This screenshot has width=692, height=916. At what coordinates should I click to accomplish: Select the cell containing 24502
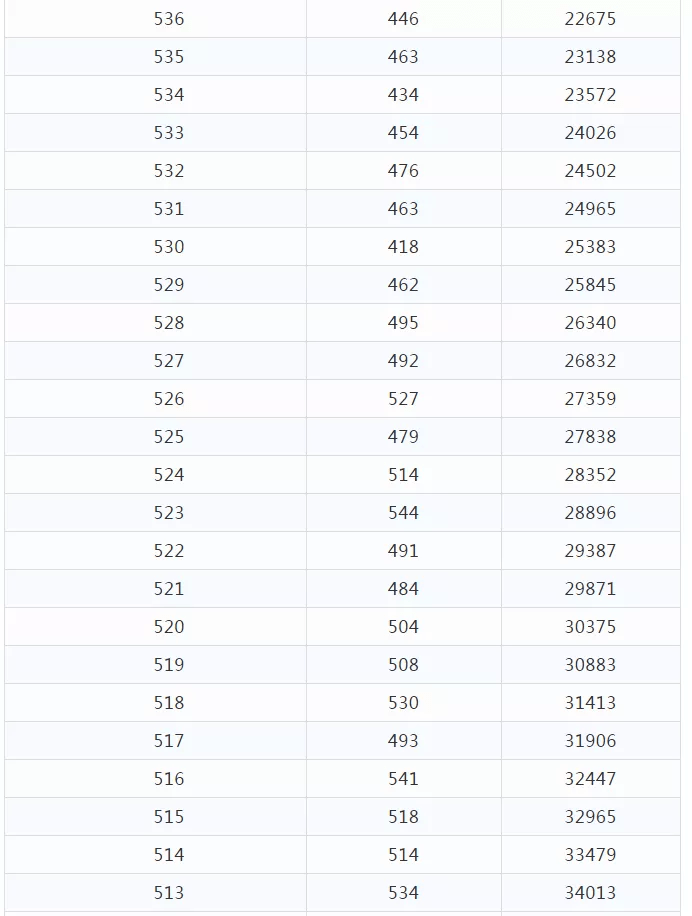coord(590,171)
